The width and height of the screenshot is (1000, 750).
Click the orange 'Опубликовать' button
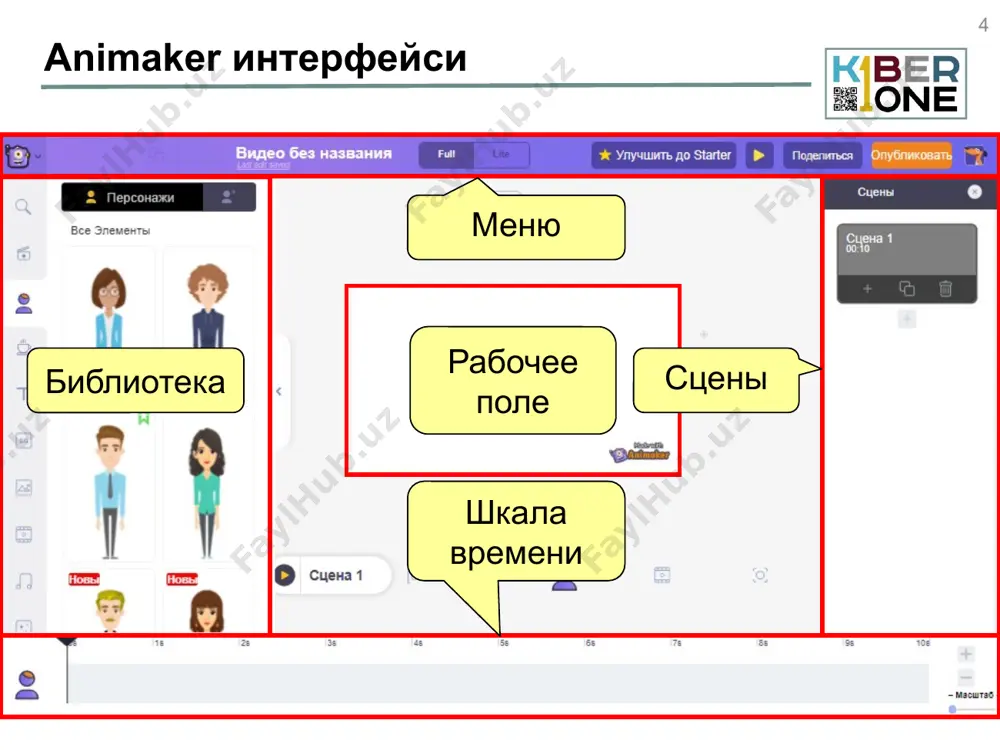click(911, 155)
